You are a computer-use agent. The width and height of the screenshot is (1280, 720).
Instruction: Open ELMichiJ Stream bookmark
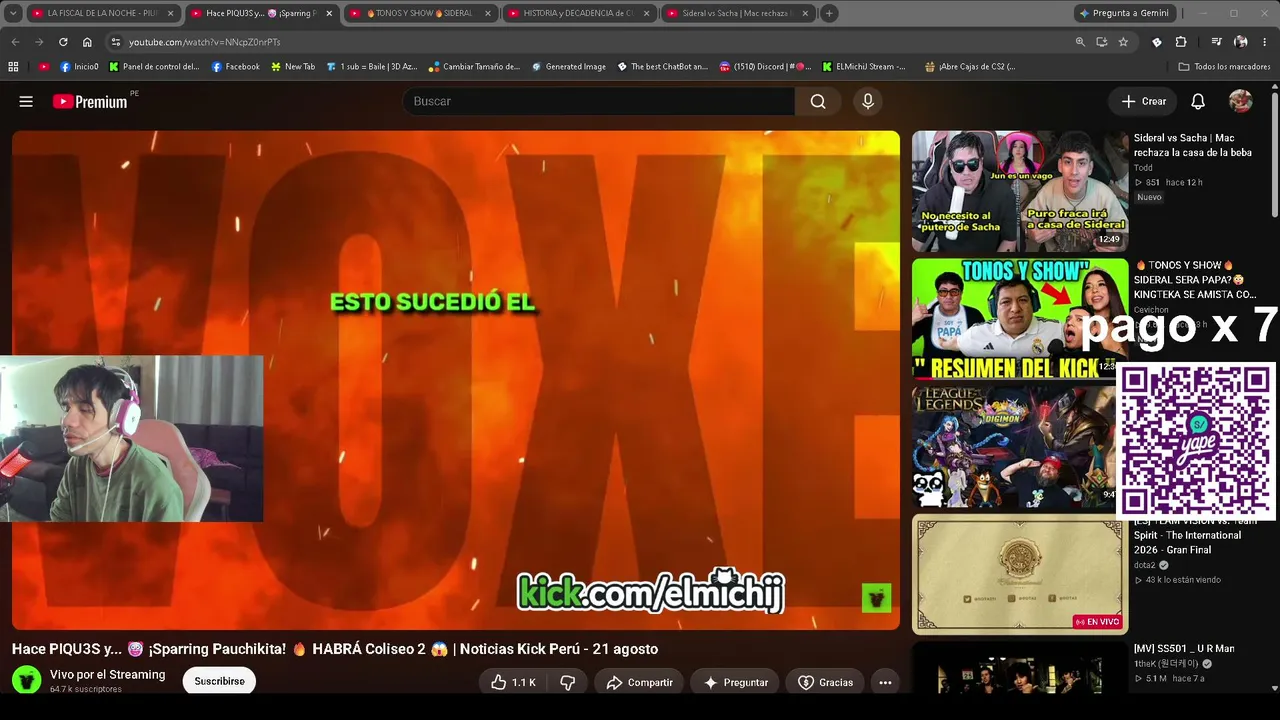(864, 67)
